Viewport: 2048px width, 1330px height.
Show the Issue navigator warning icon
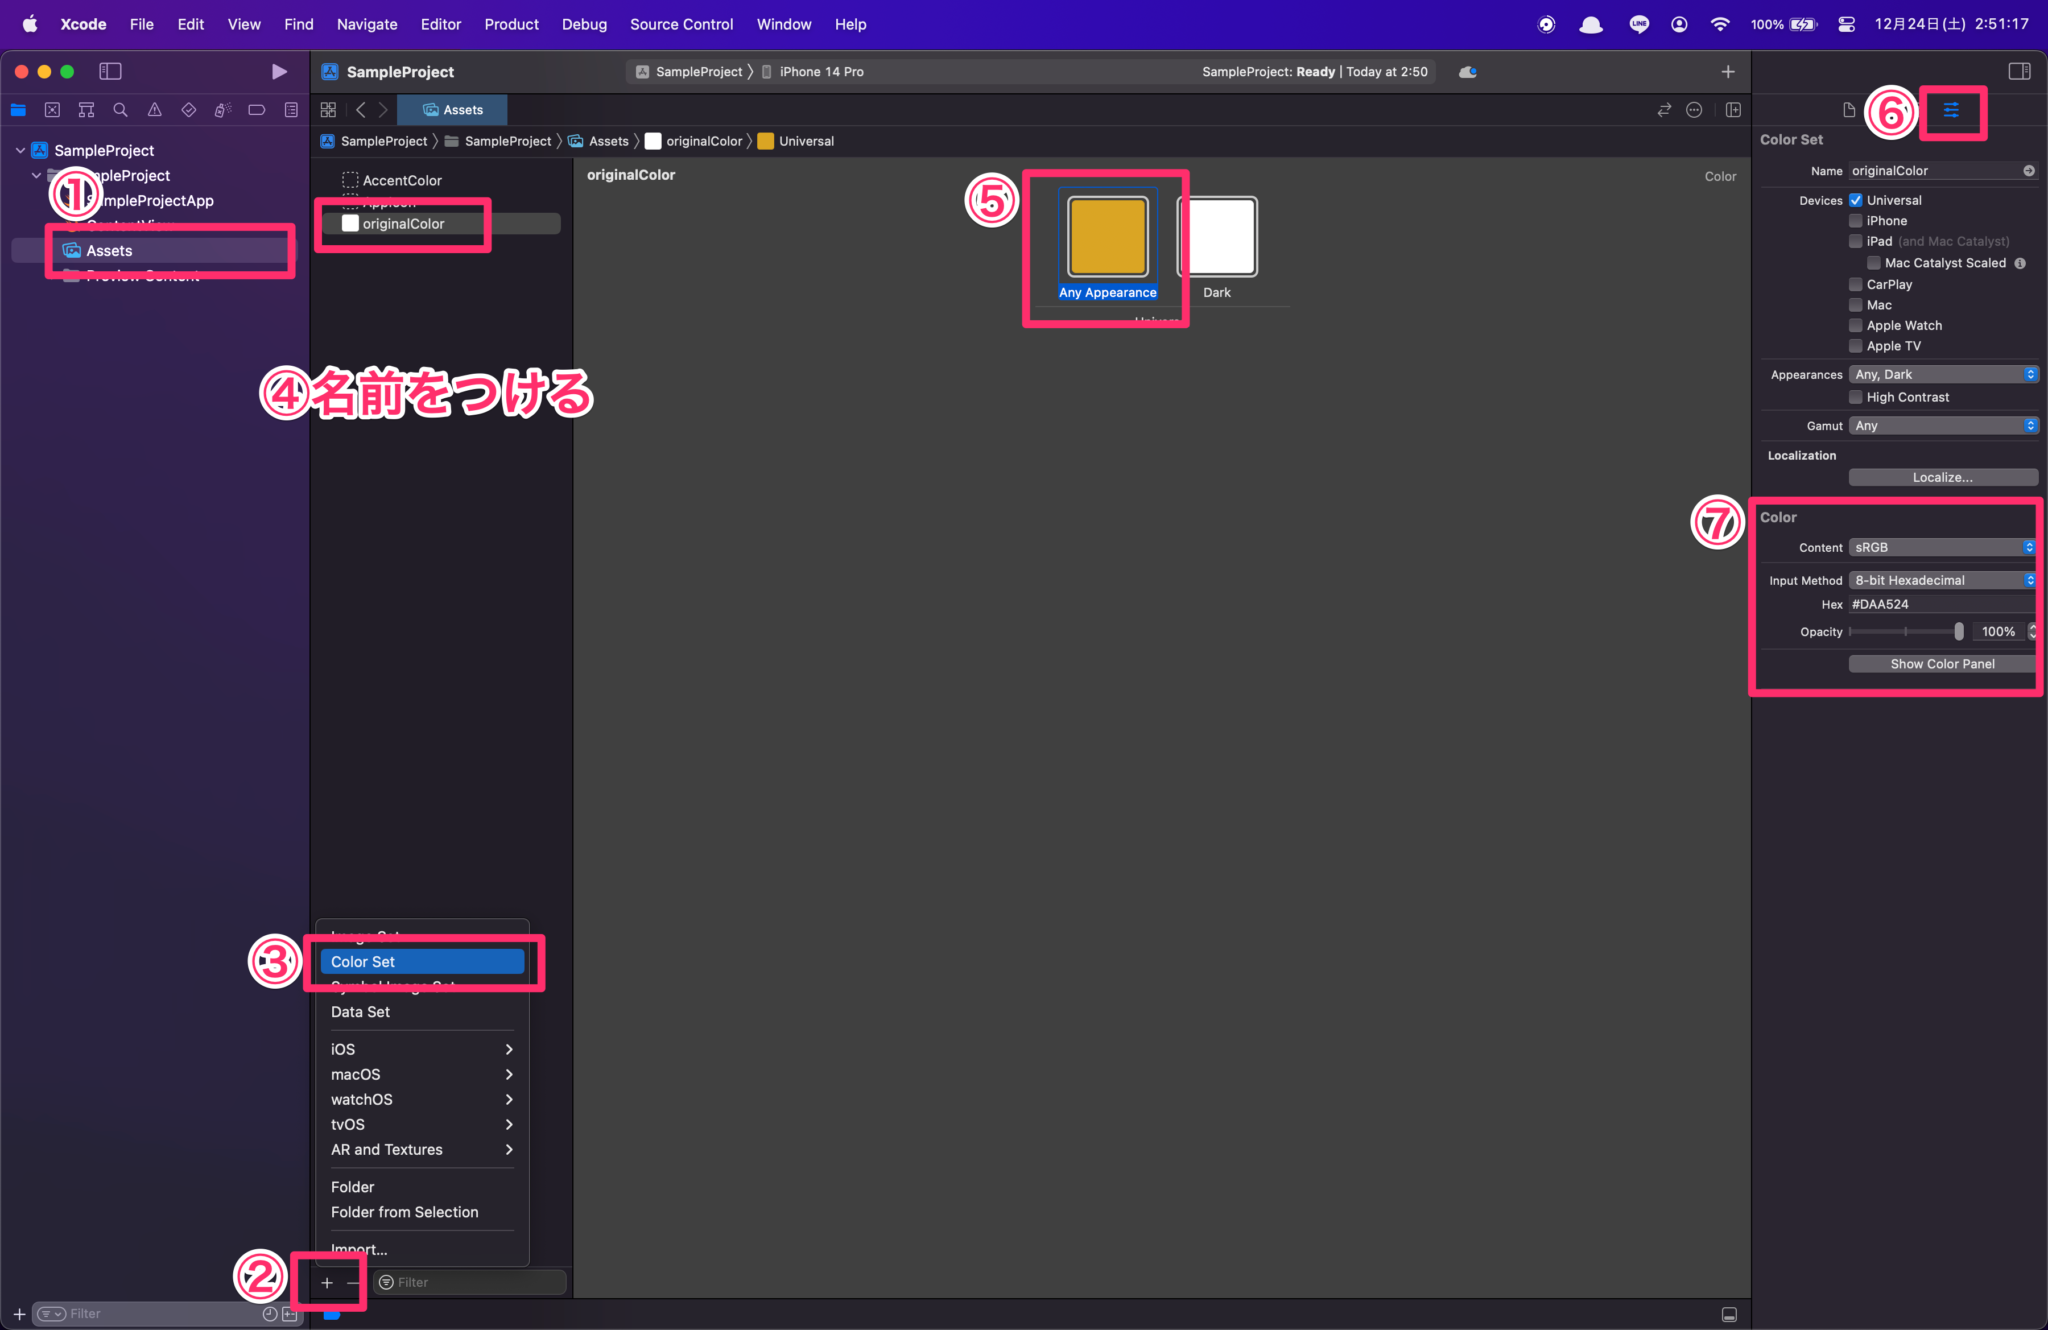pos(155,110)
